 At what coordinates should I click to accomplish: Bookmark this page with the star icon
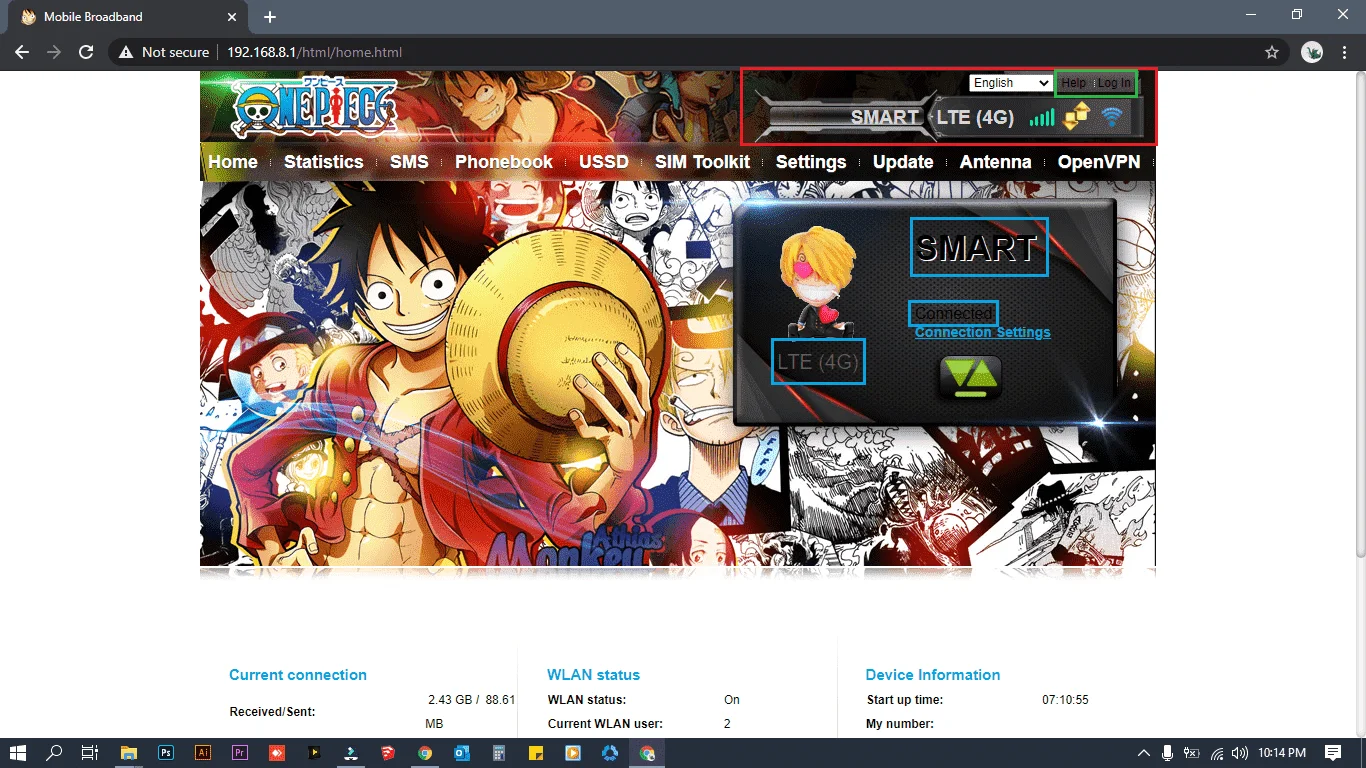click(1272, 52)
